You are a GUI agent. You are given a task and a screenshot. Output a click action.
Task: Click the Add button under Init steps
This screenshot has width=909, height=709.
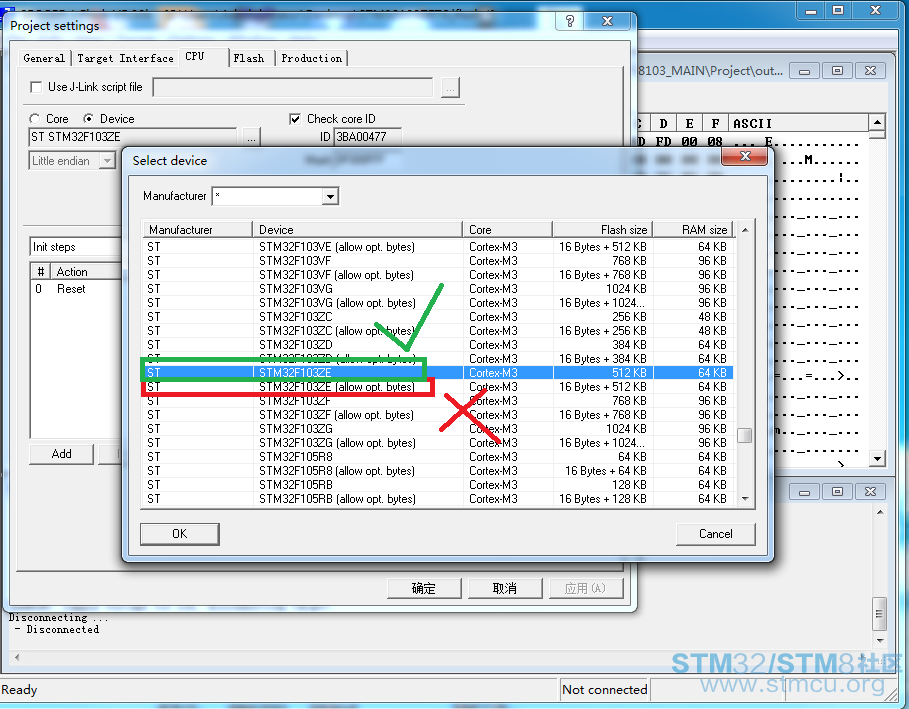[x=61, y=454]
